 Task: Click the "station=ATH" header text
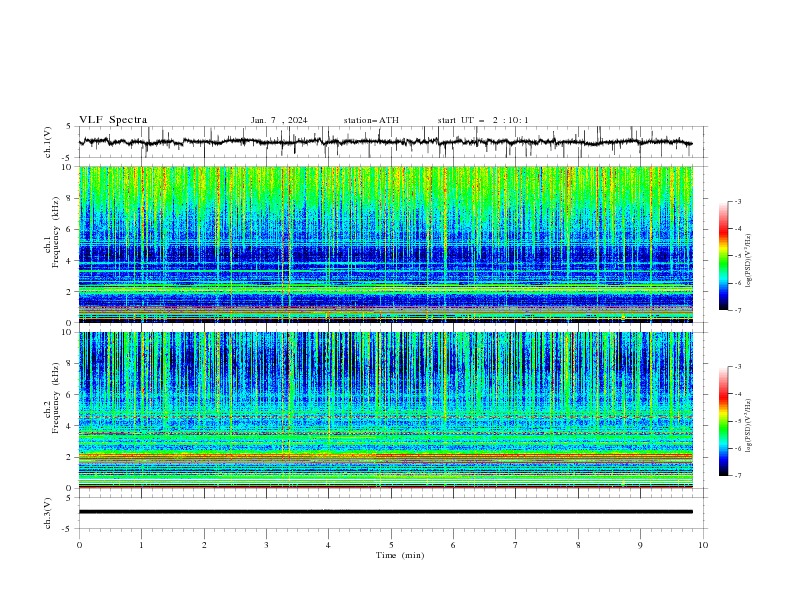coord(371,120)
